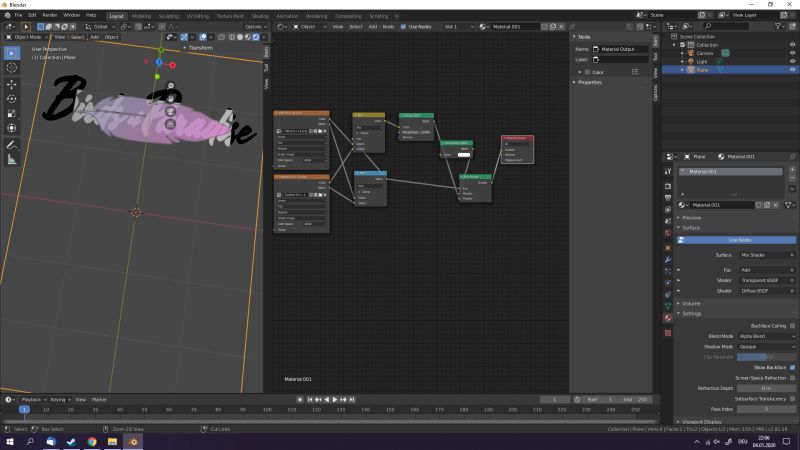
Task: Toggle camera view gizmo in viewport
Action: [170, 111]
